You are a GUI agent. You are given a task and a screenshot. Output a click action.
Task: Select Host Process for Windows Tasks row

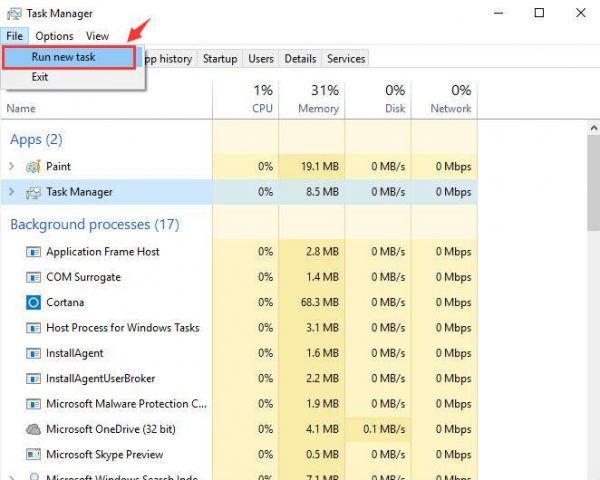tap(239, 328)
